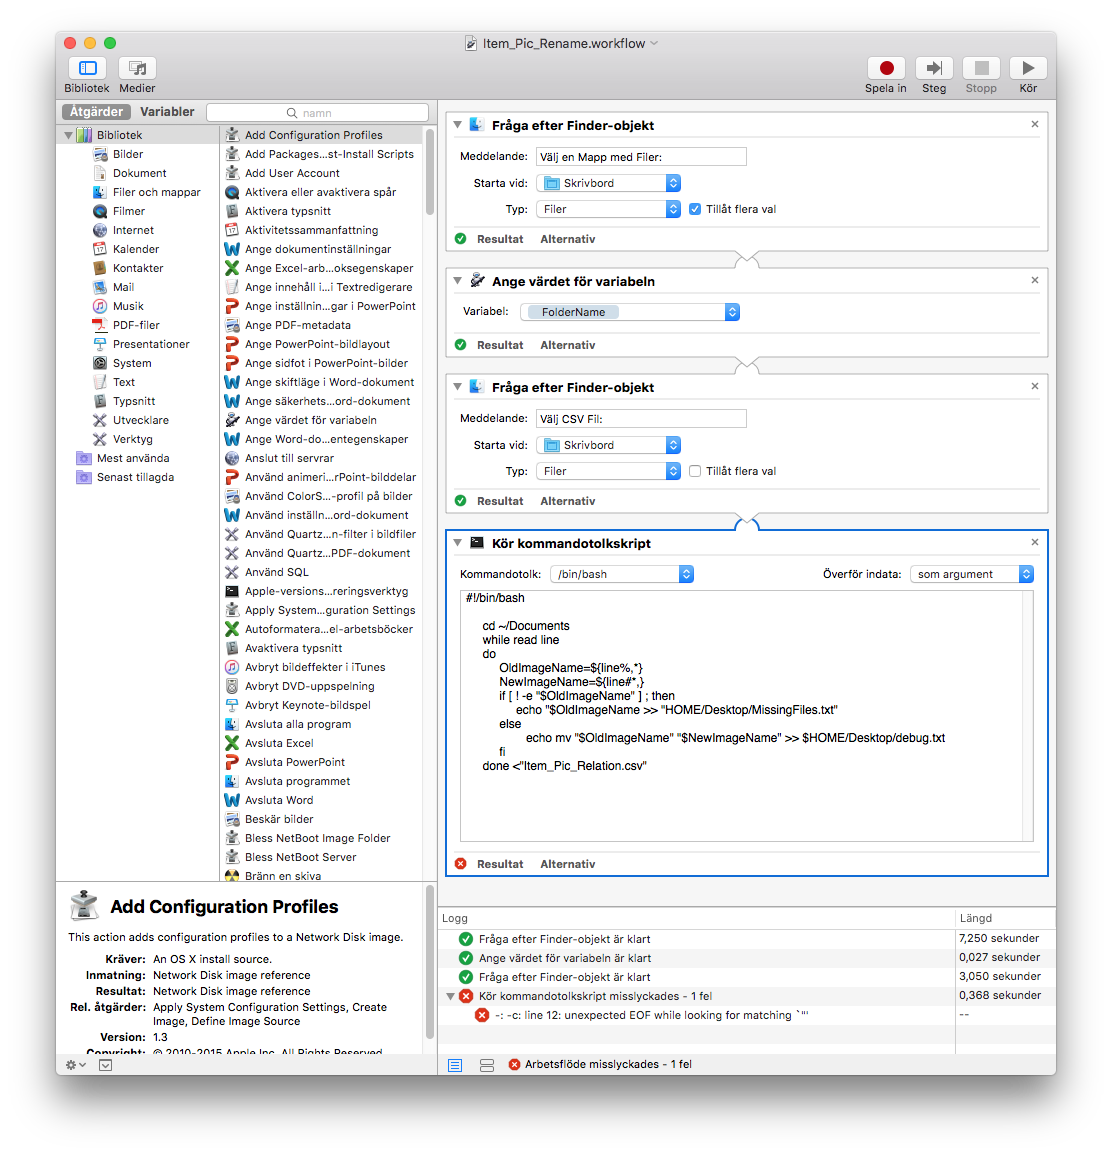This screenshot has width=1112, height=1155.
Task: Toggle the Bibliotek sidebar button
Action: coord(88,69)
